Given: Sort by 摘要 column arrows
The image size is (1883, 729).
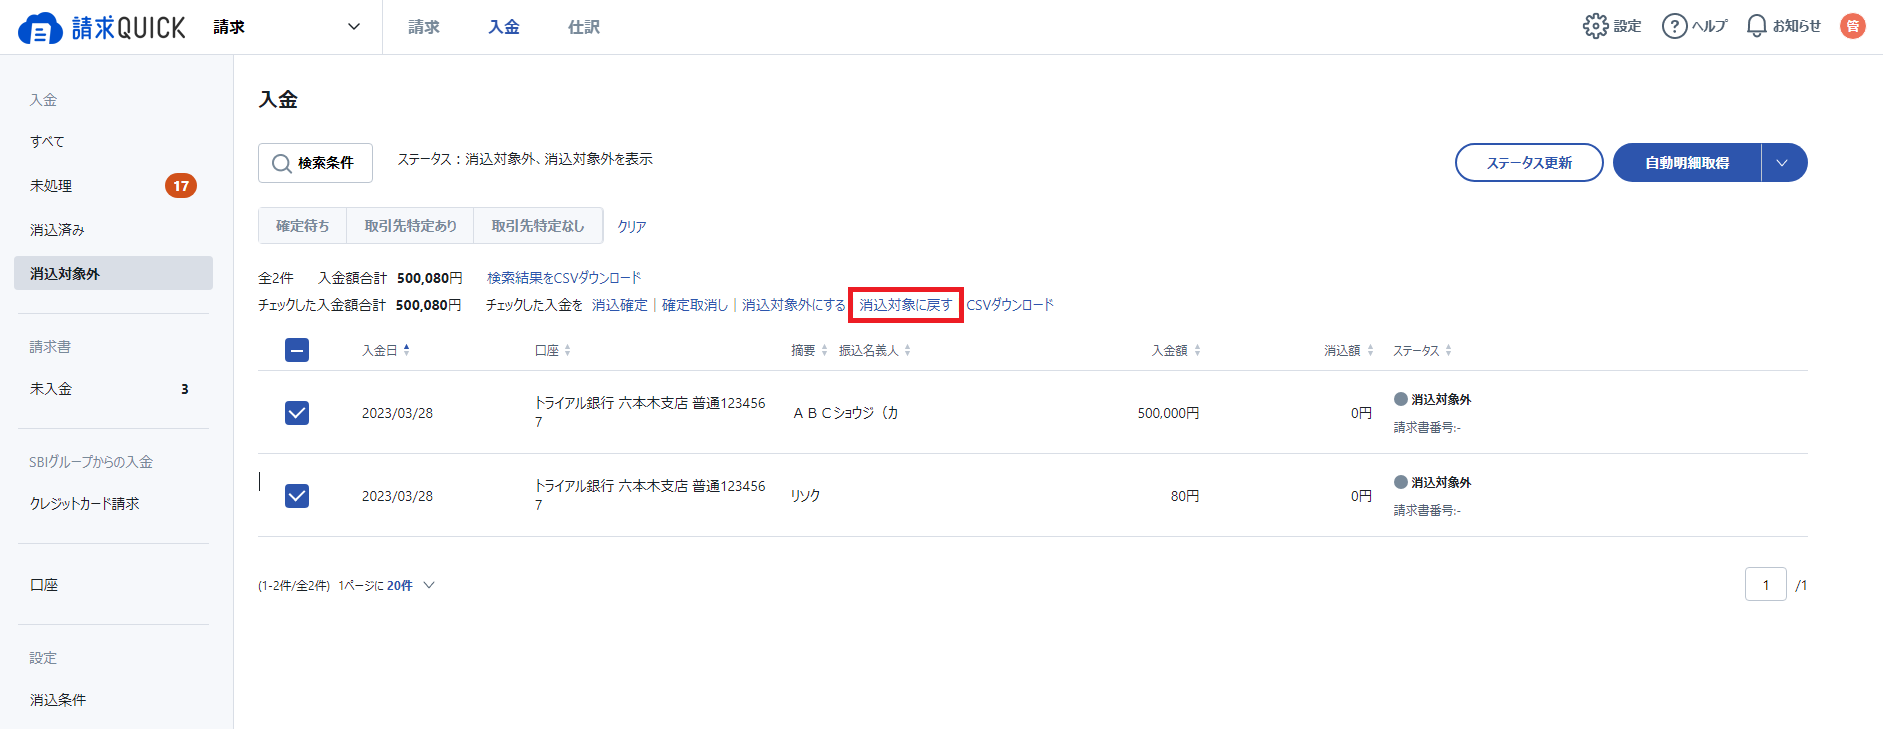Looking at the screenshot, I should (x=825, y=350).
